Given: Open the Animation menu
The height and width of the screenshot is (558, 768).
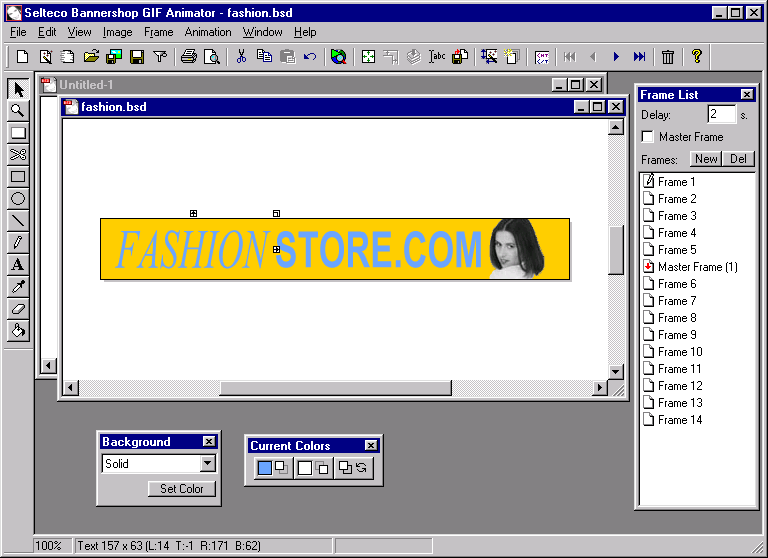Looking at the screenshot, I should (208, 32).
